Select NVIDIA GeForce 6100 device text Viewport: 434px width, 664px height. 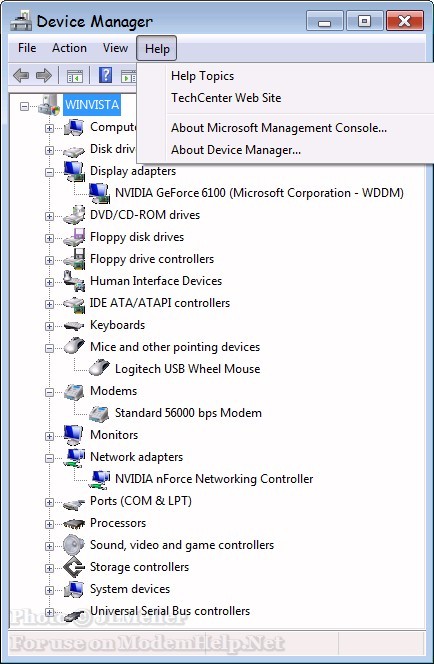(x=260, y=193)
